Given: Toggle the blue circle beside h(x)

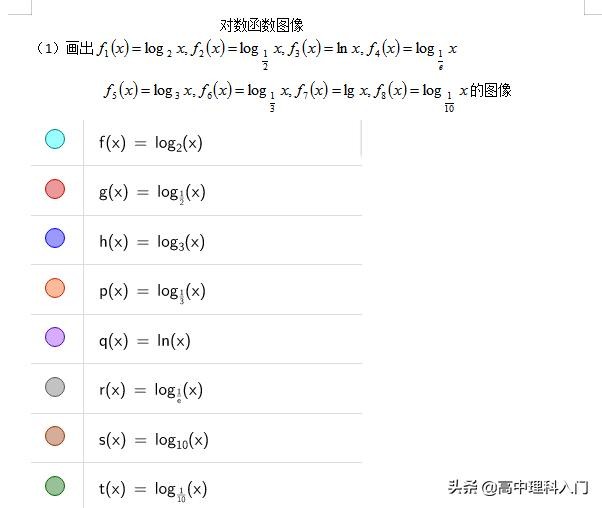Looking at the screenshot, I should tap(55, 238).
